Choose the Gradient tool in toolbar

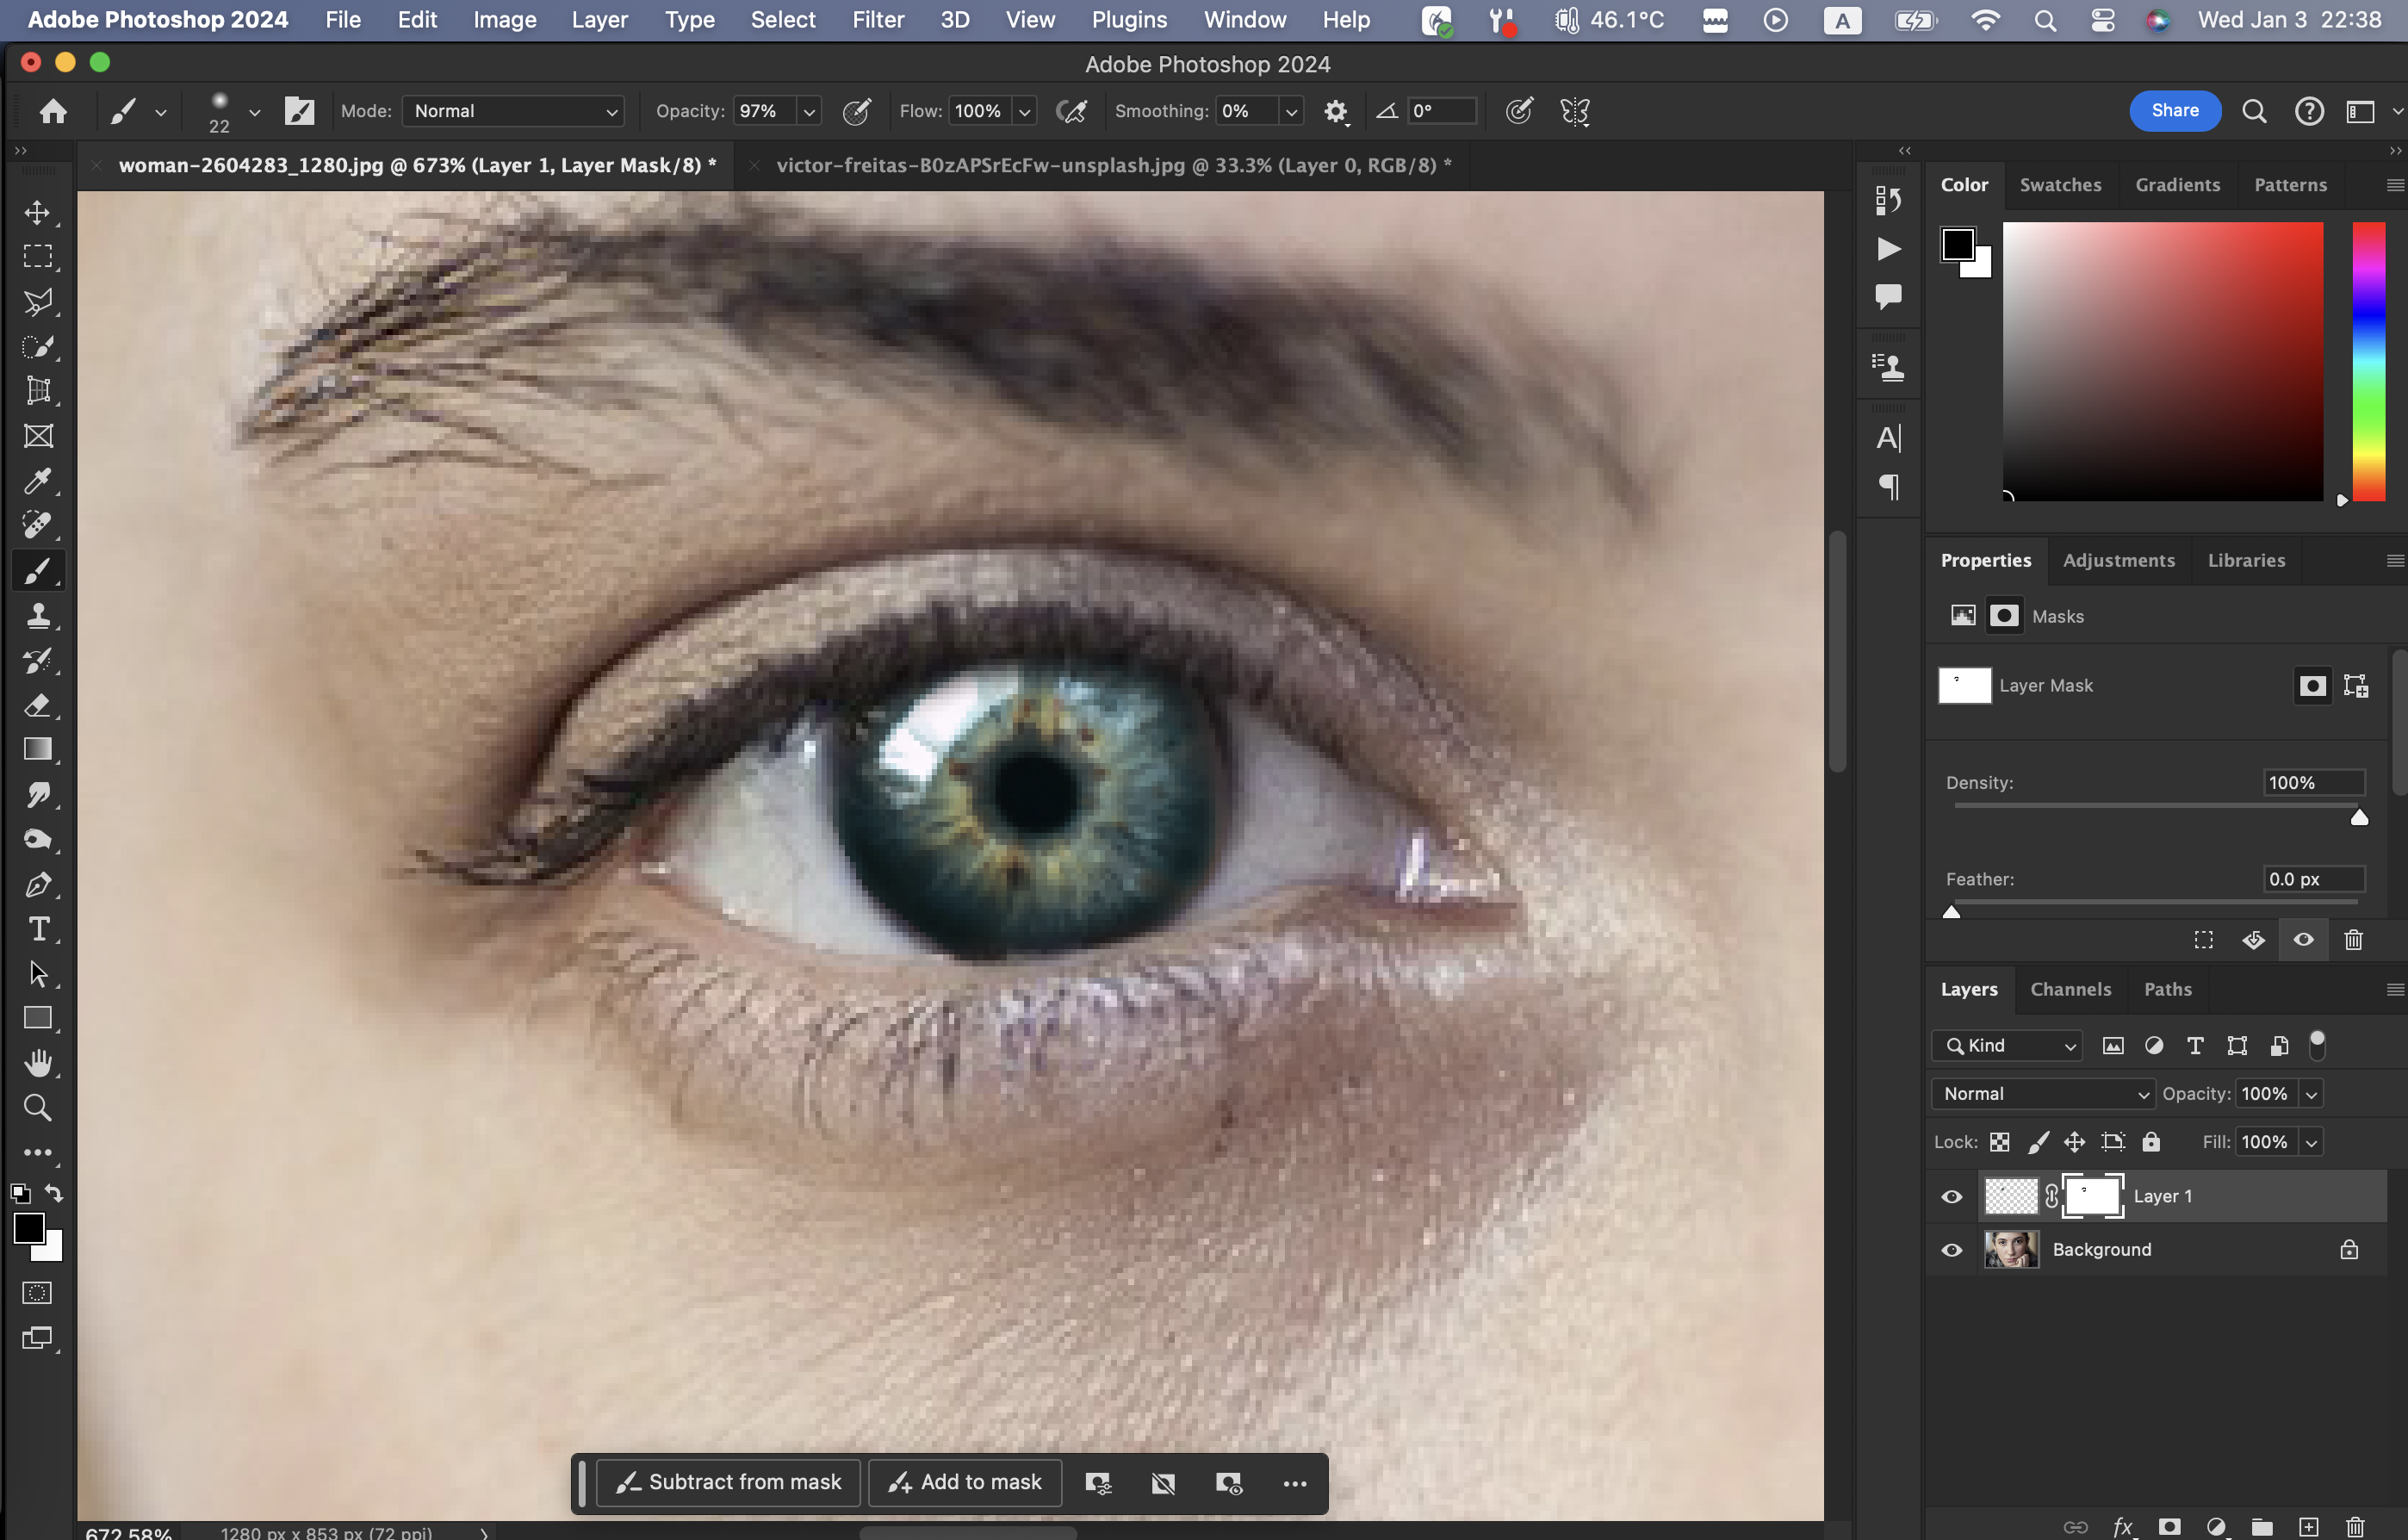[x=38, y=750]
